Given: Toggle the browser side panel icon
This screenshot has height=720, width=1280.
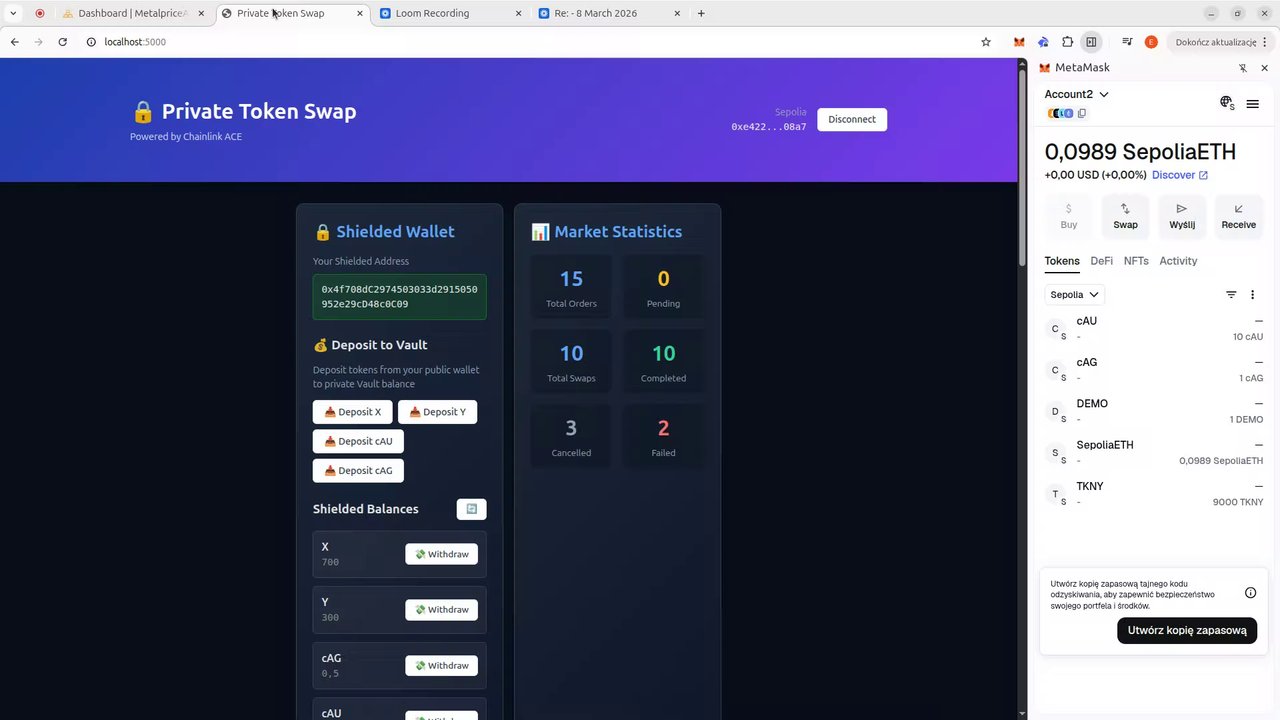Looking at the screenshot, I should [1091, 42].
